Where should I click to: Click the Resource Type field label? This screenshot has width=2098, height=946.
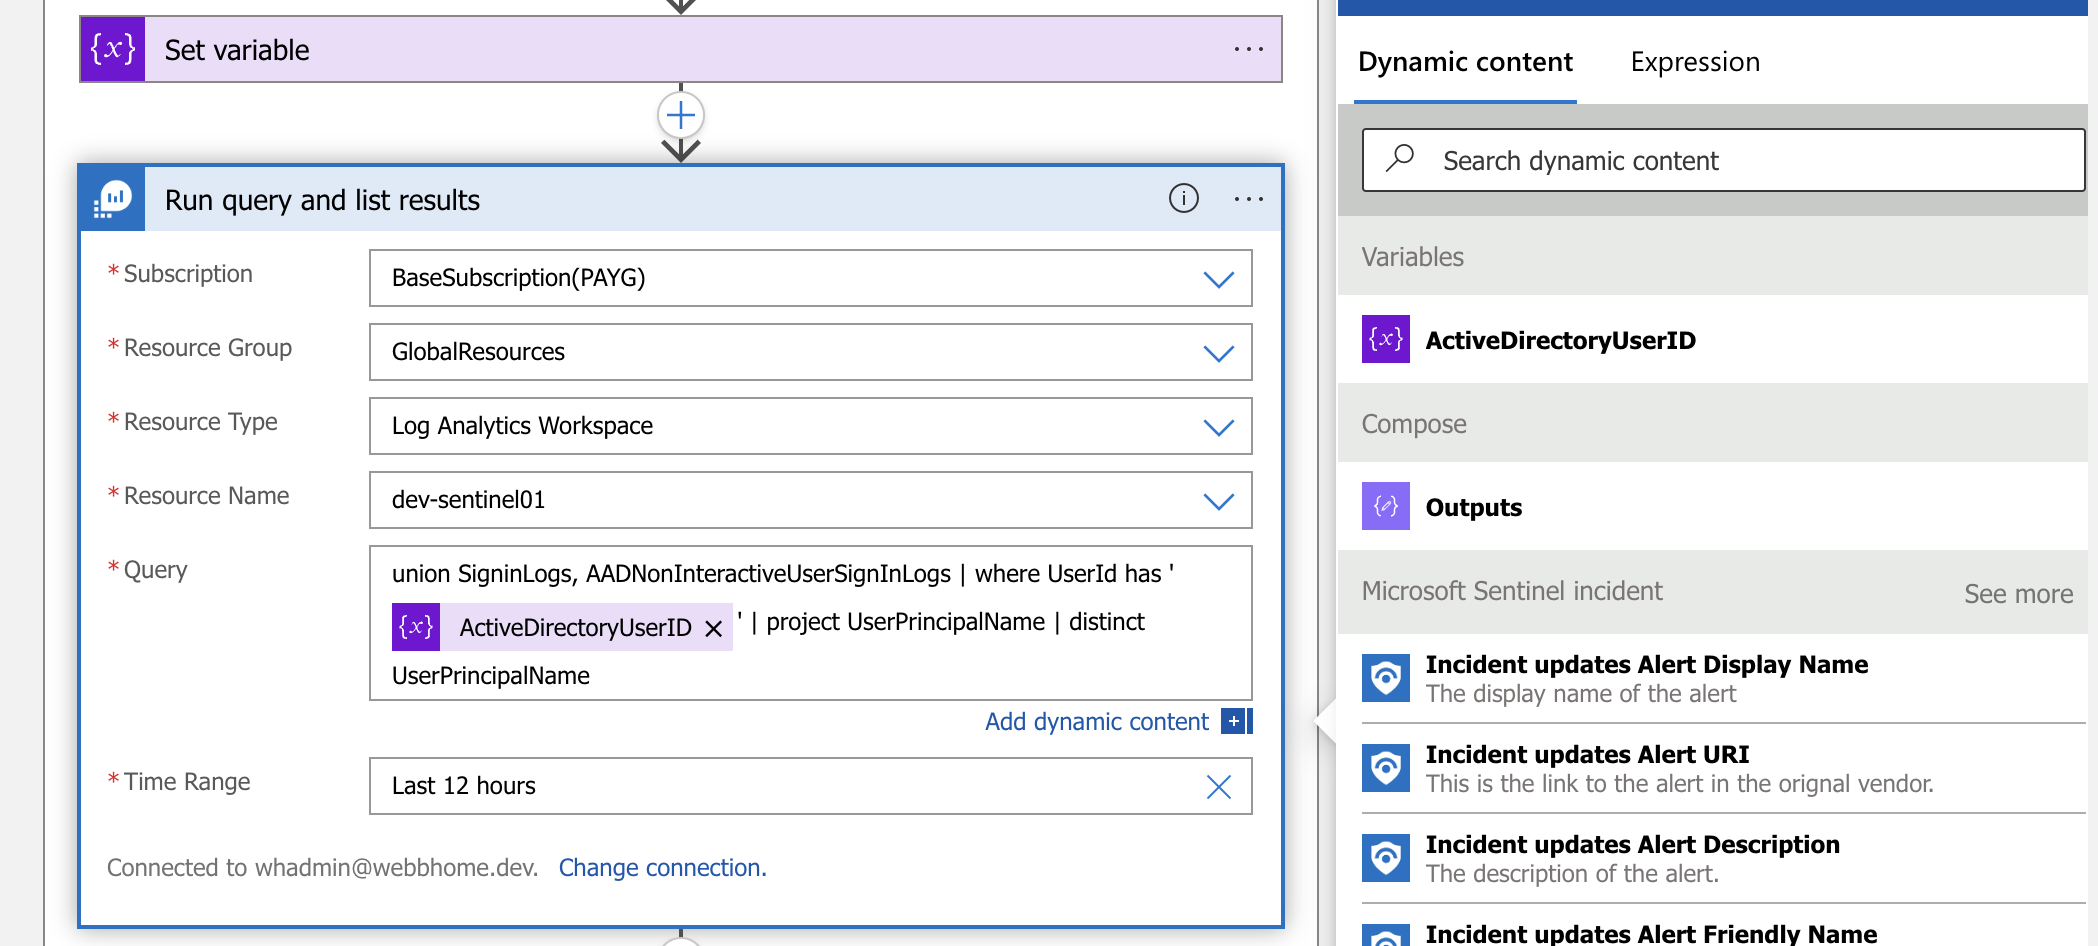(200, 422)
